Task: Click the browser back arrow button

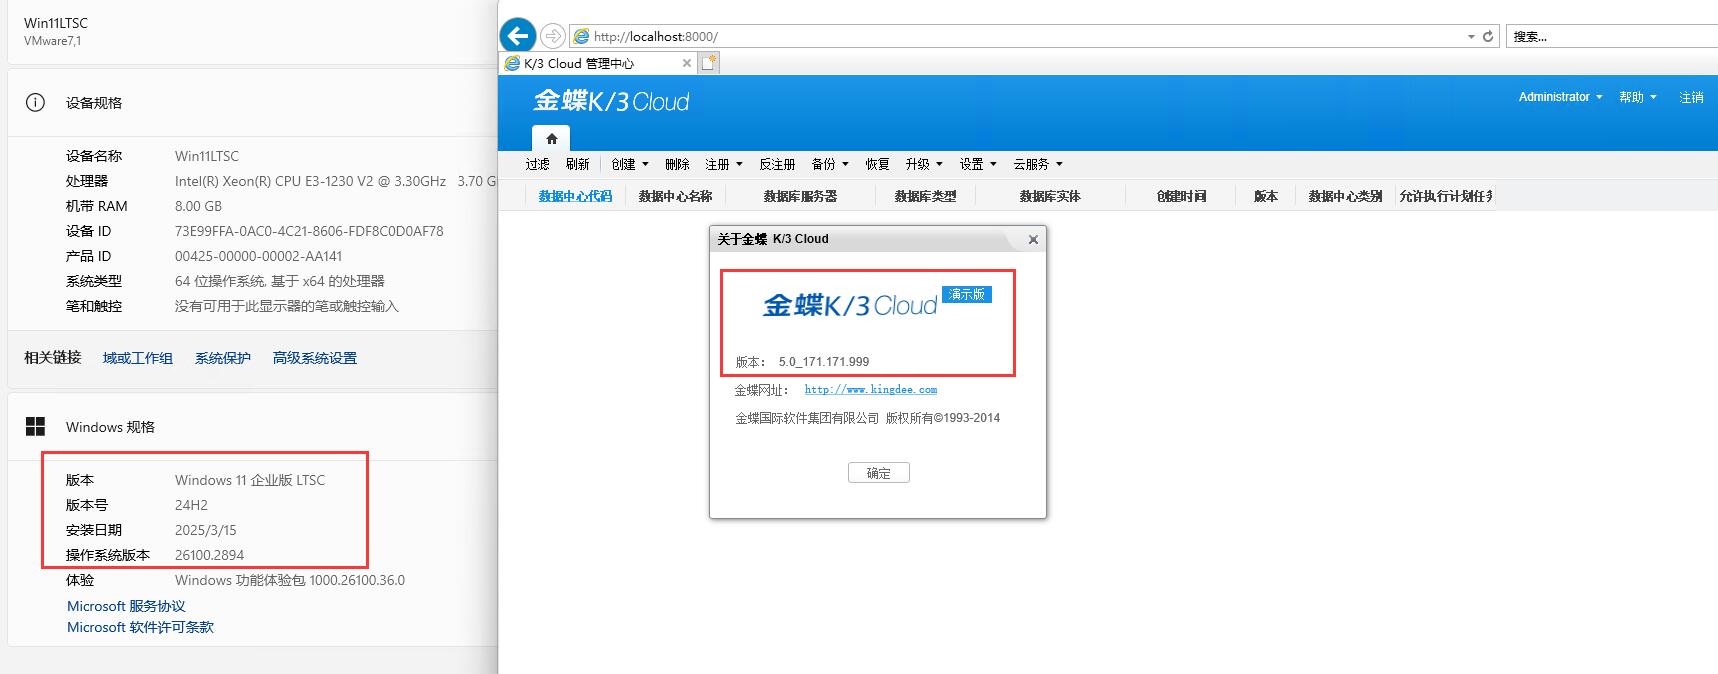Action: [x=517, y=36]
